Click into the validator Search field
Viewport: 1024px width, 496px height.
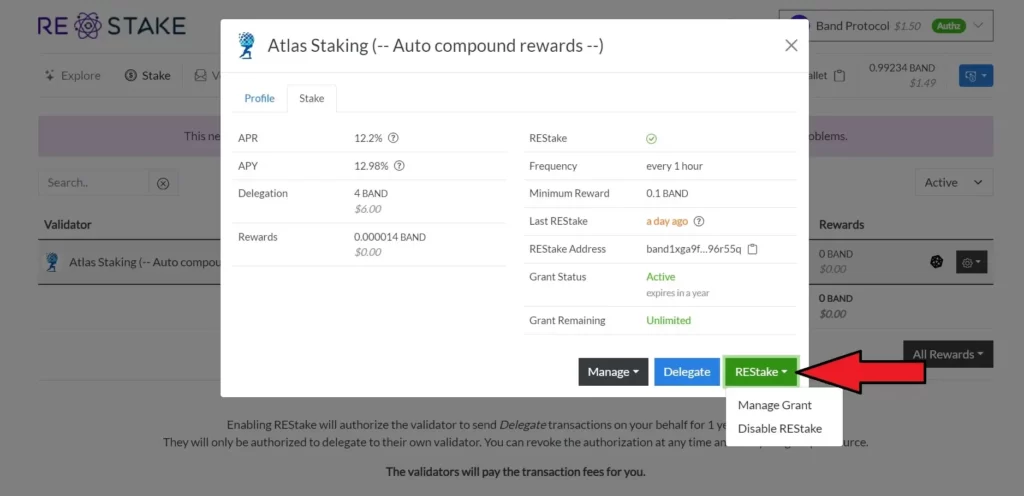point(94,183)
